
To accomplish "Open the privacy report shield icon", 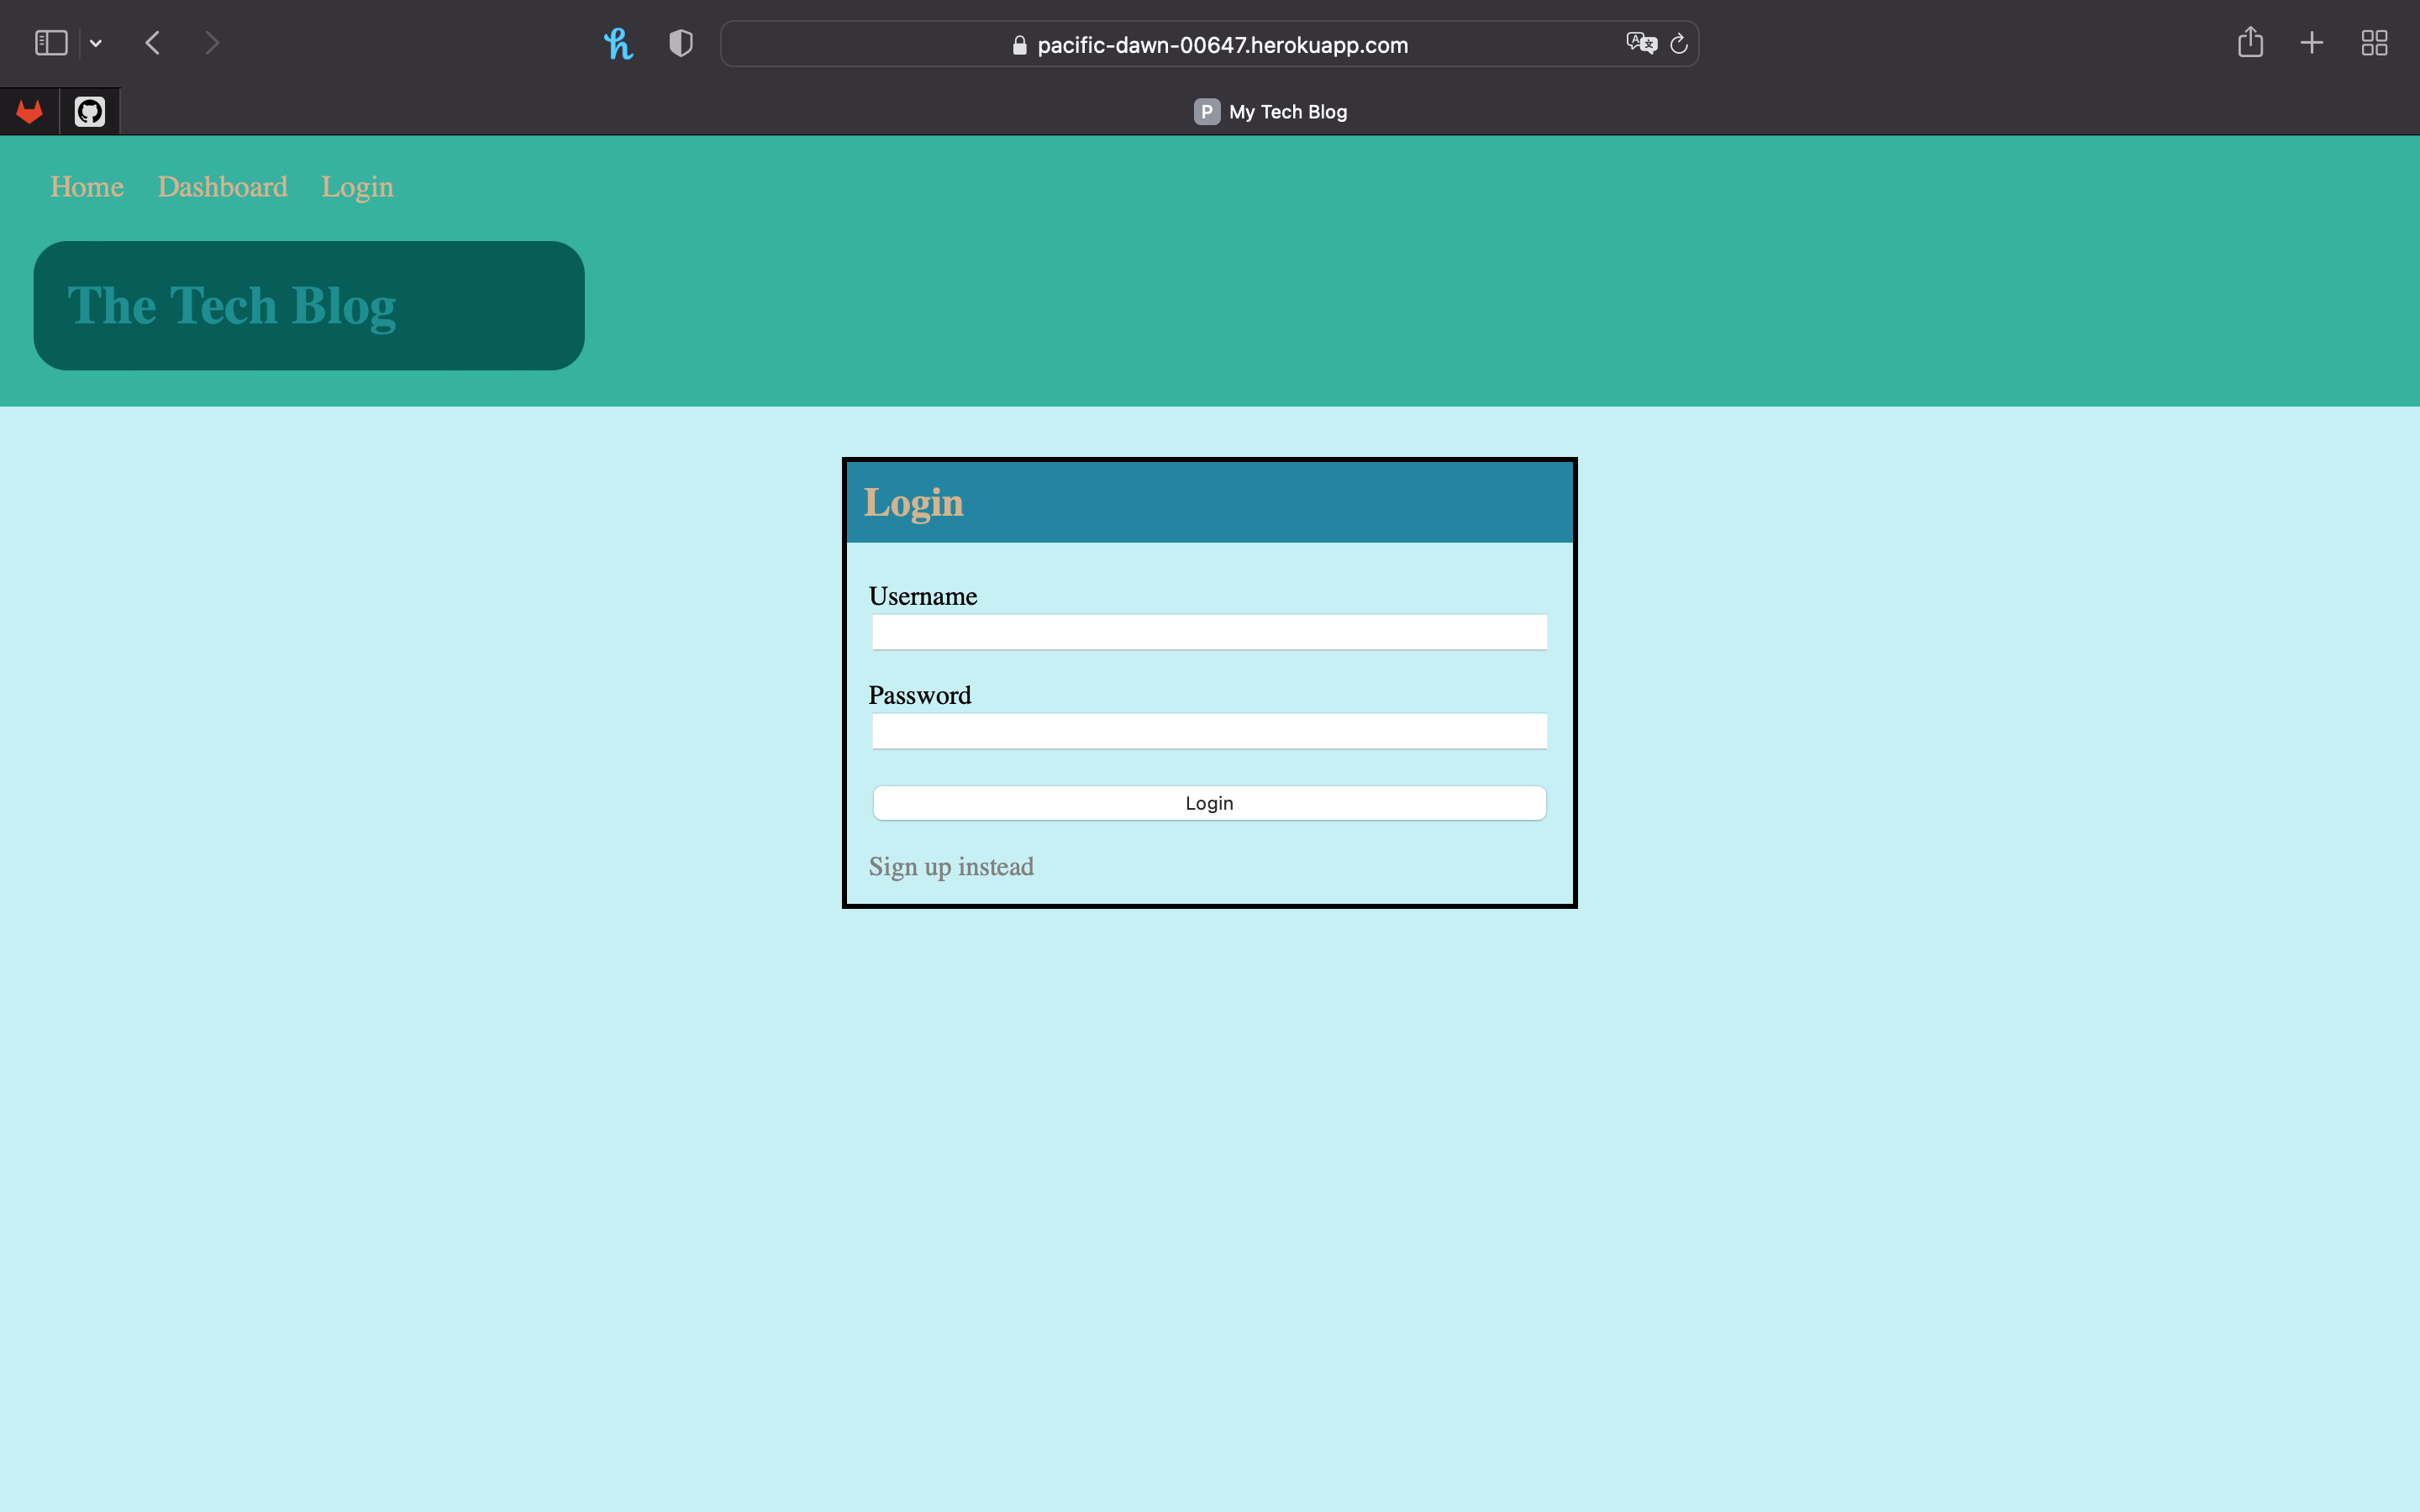I will 681,43.
